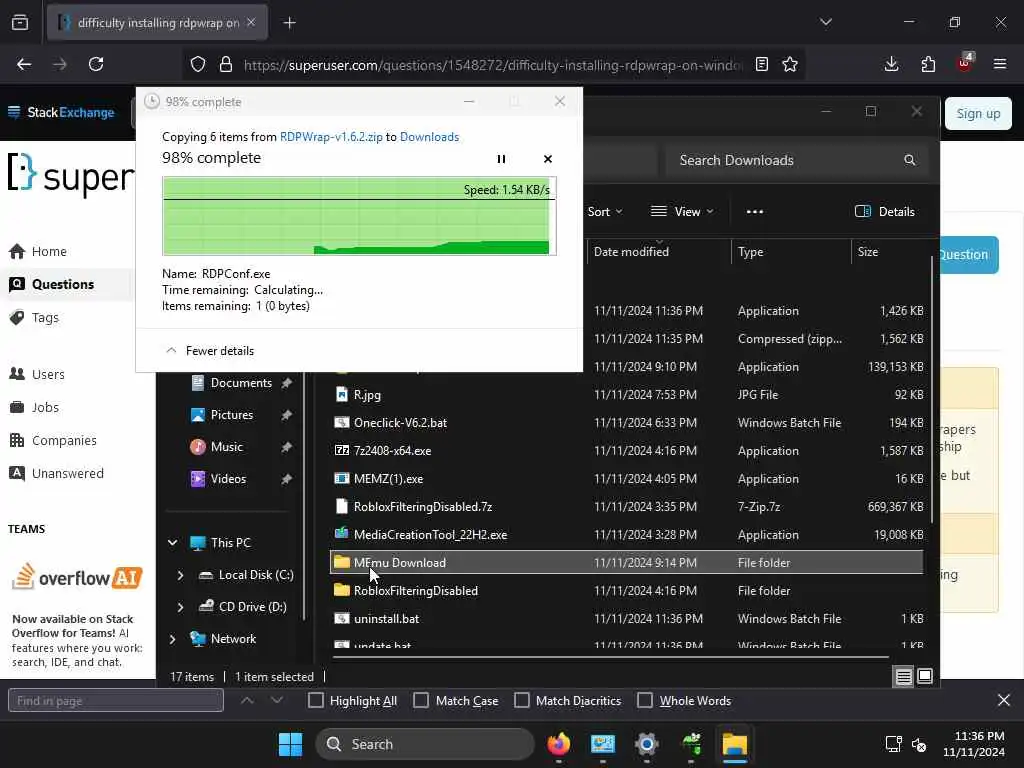Select MEMZ(1).exe file
The height and width of the screenshot is (768, 1024).
(627, 479)
